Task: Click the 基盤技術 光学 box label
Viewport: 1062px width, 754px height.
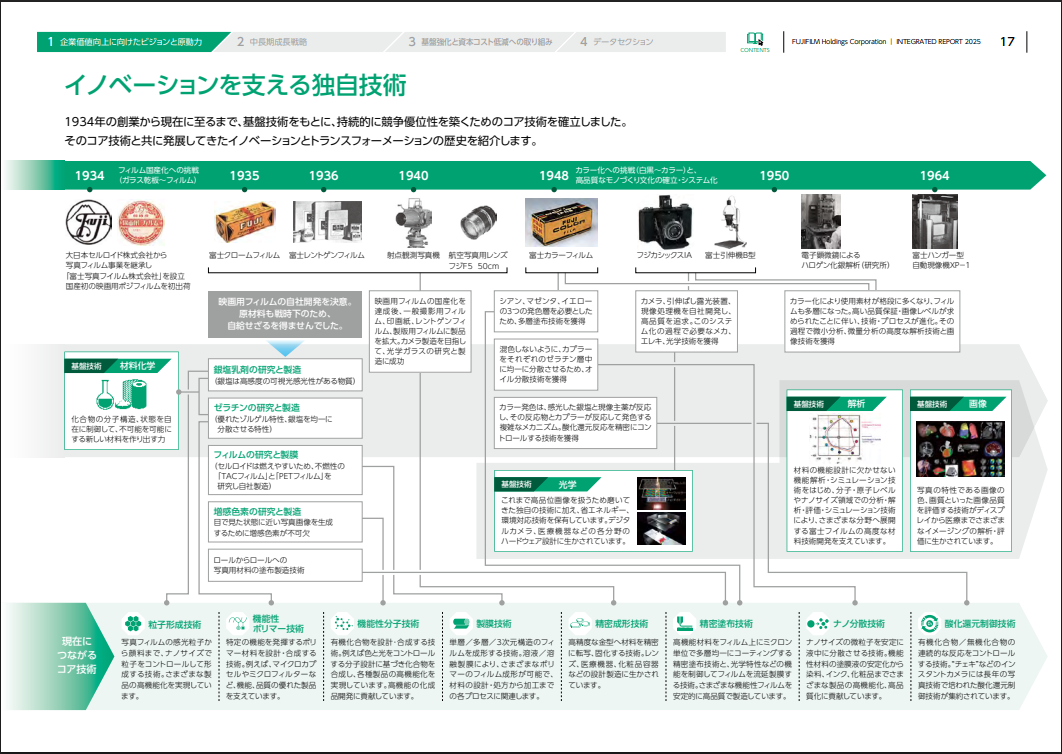Action: [539, 483]
